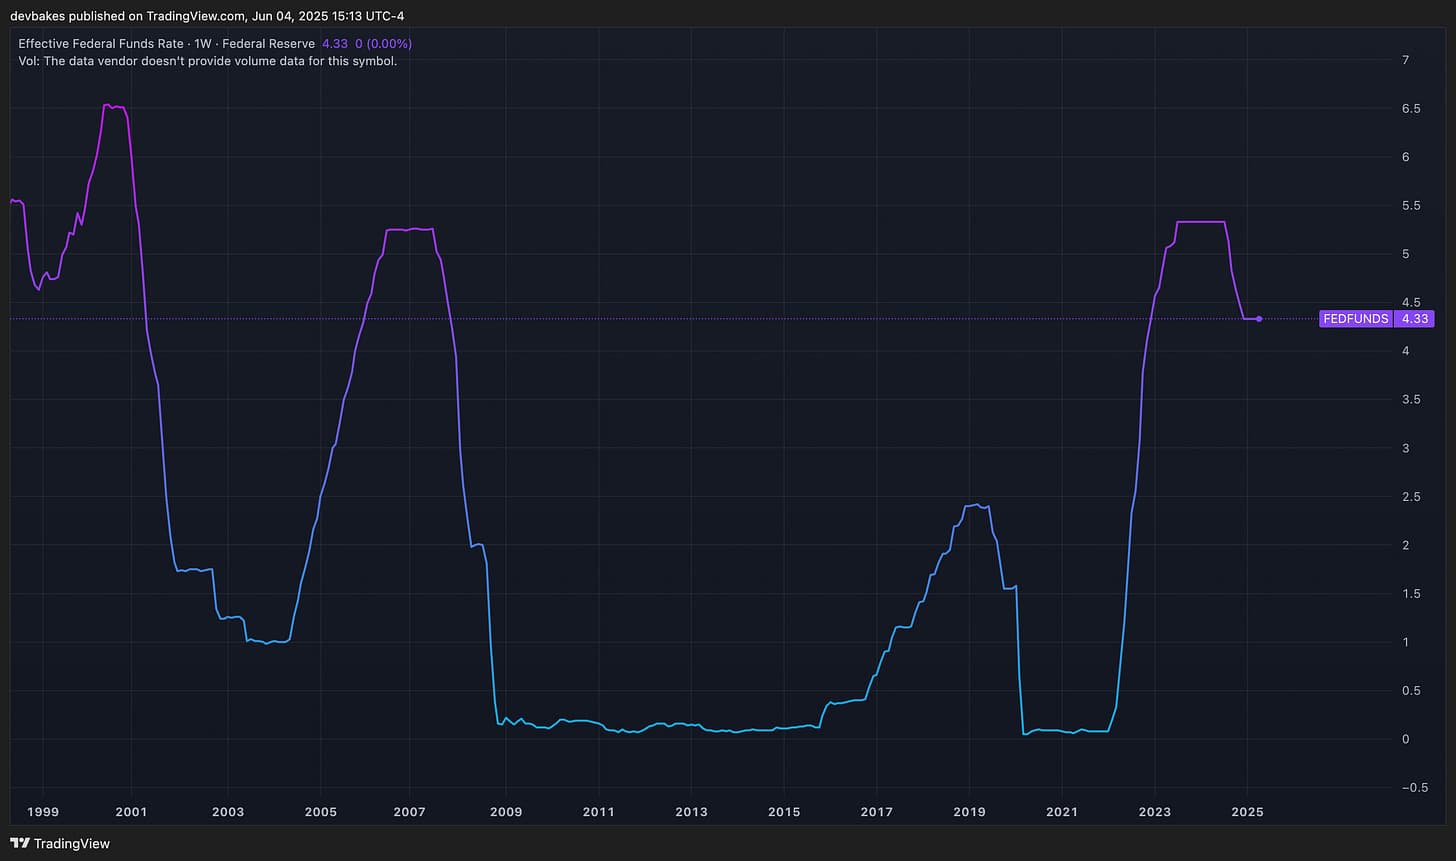Click the 2025 label on time axis
Image resolution: width=1456 pixels, height=861 pixels.
coord(1247,812)
